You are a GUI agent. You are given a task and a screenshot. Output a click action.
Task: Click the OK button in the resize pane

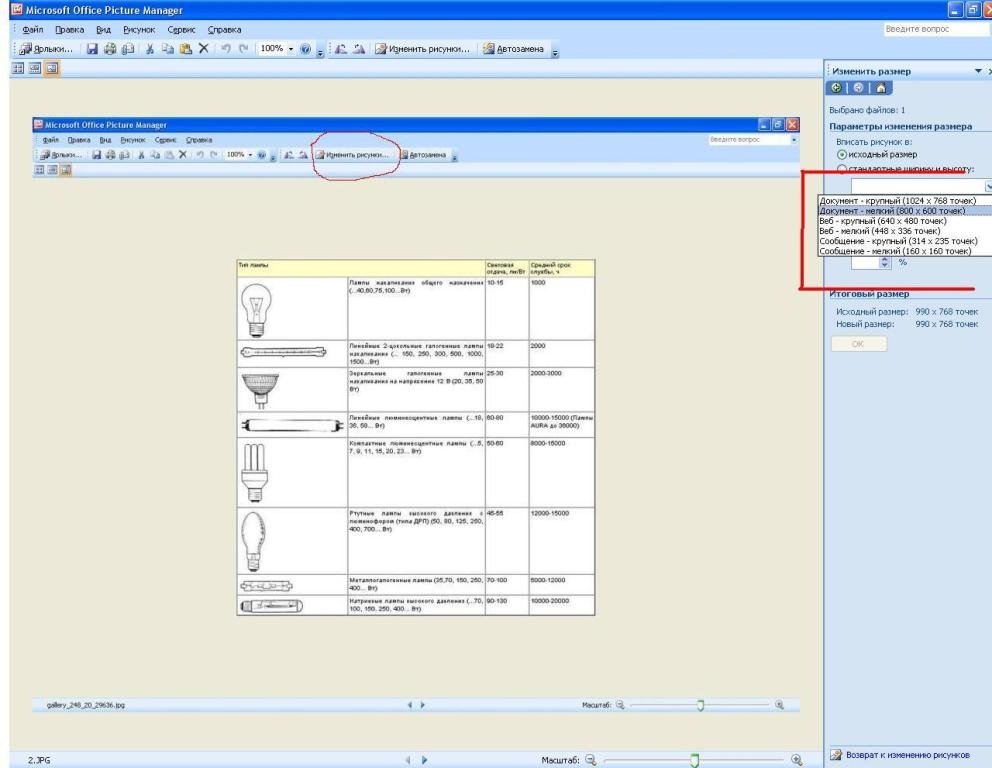coord(859,344)
